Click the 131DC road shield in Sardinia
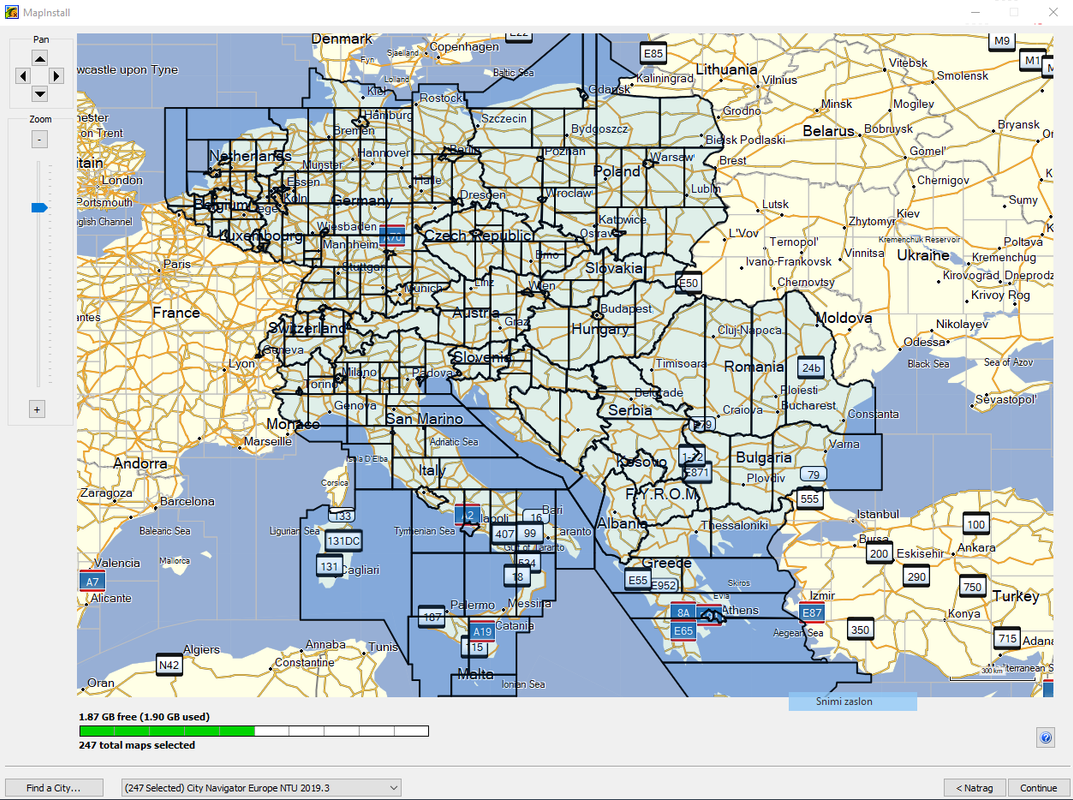This screenshot has height=800, width=1073. [344, 541]
